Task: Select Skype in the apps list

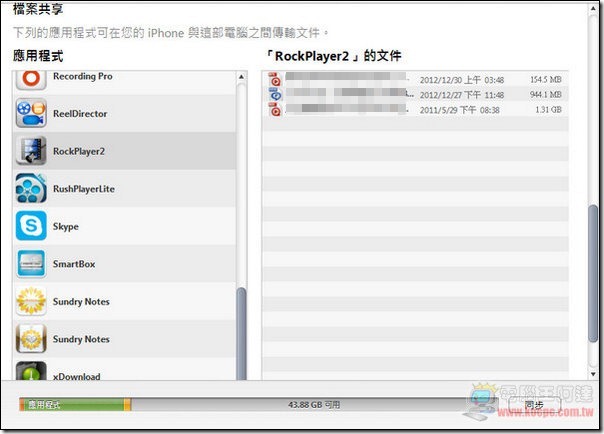Action: coord(124,226)
